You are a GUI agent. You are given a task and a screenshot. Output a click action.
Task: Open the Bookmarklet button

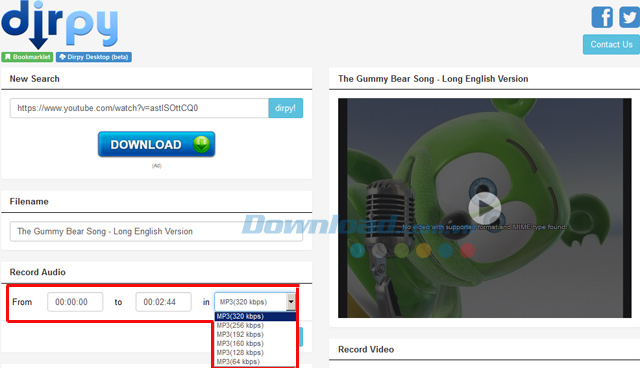(27, 57)
